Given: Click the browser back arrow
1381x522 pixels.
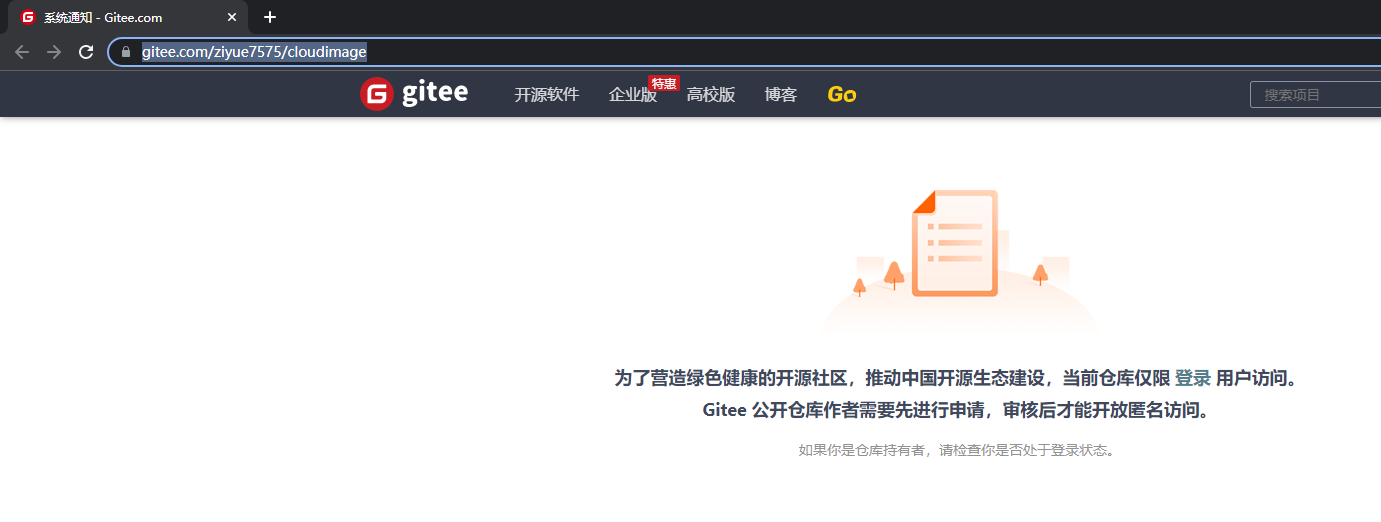Looking at the screenshot, I should coord(22,51).
